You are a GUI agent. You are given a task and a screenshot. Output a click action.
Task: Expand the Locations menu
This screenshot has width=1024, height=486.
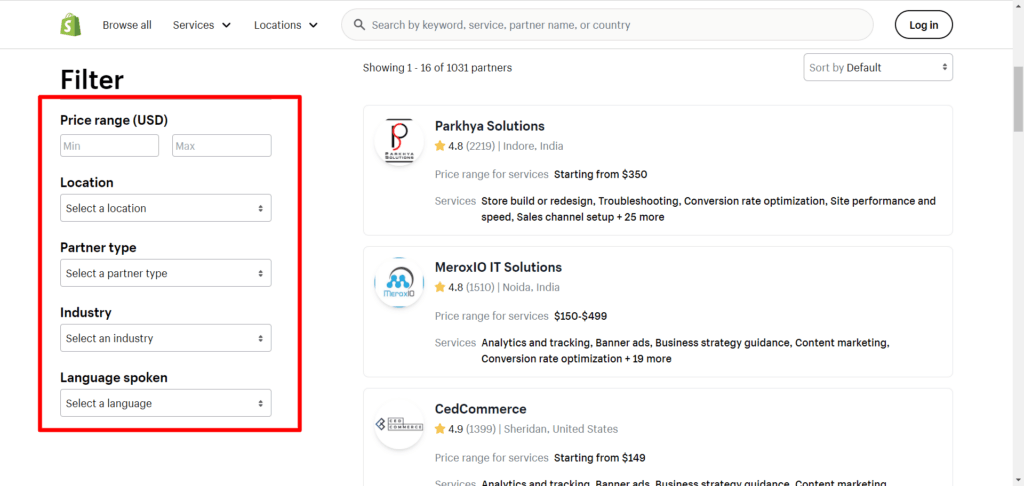[286, 25]
